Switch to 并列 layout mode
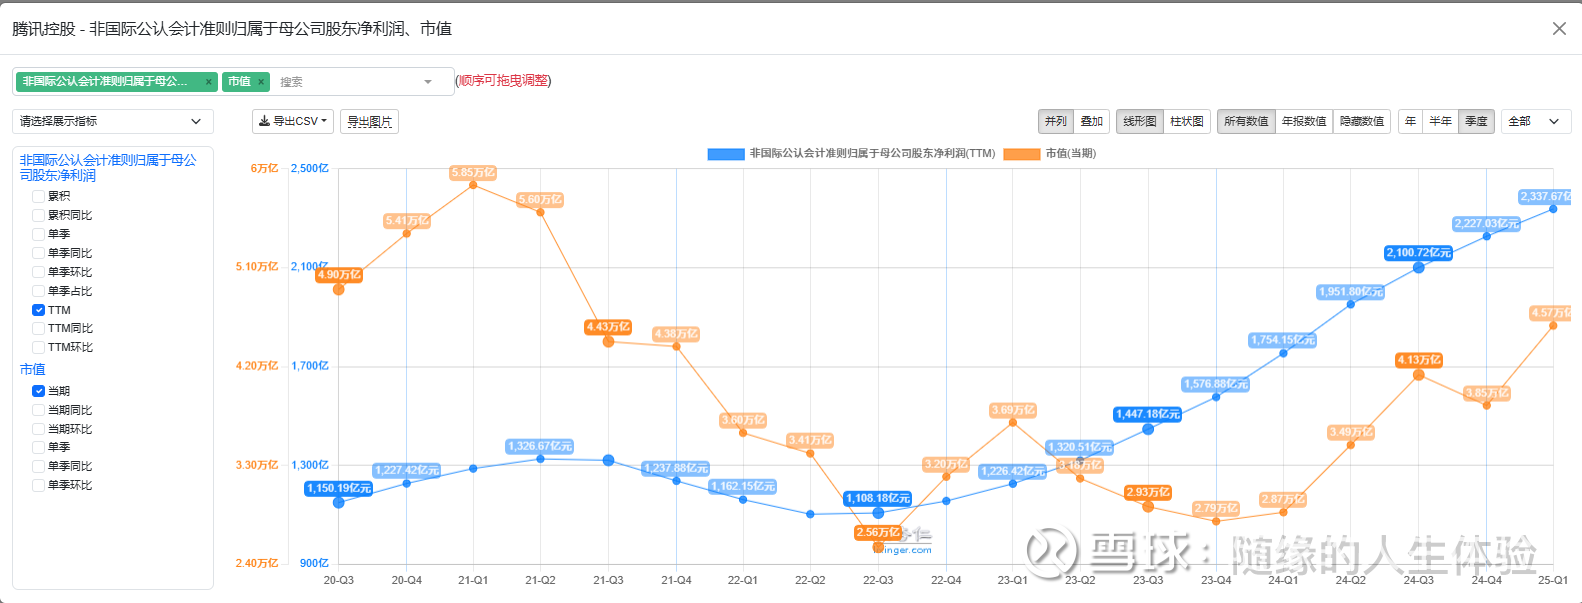Screen dimensions: 1582x603 (x=1056, y=121)
